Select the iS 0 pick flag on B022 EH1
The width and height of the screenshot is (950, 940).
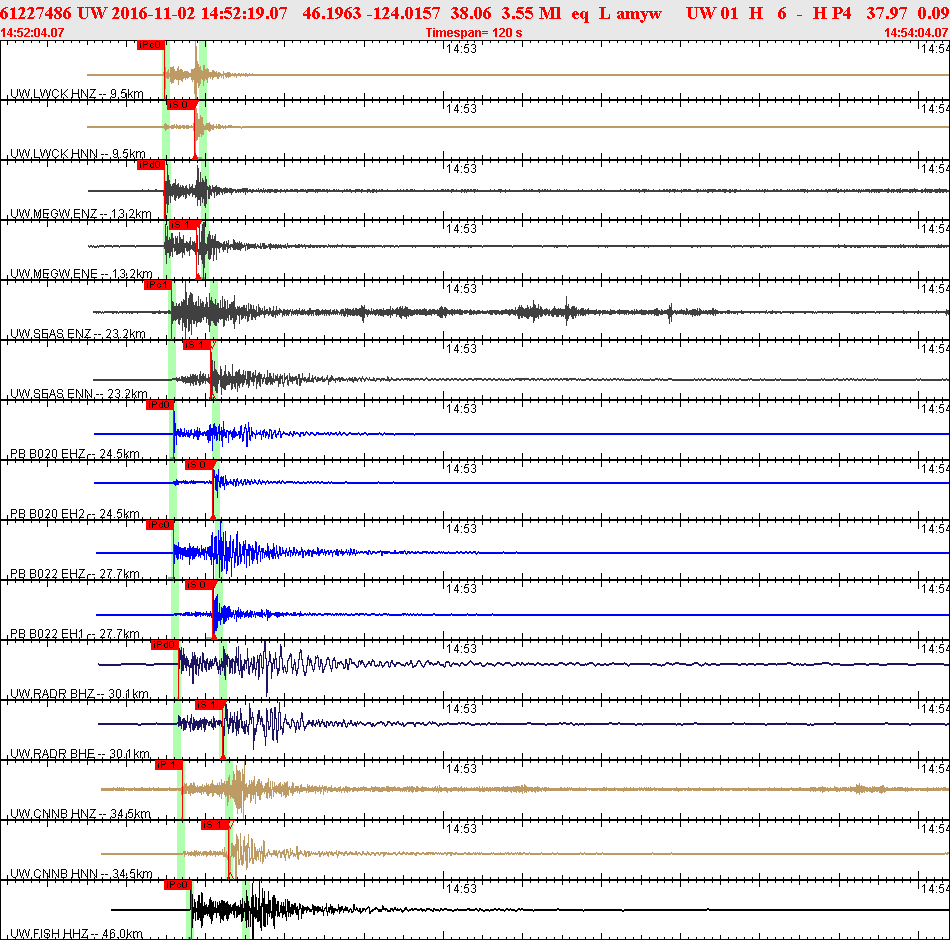201,585
